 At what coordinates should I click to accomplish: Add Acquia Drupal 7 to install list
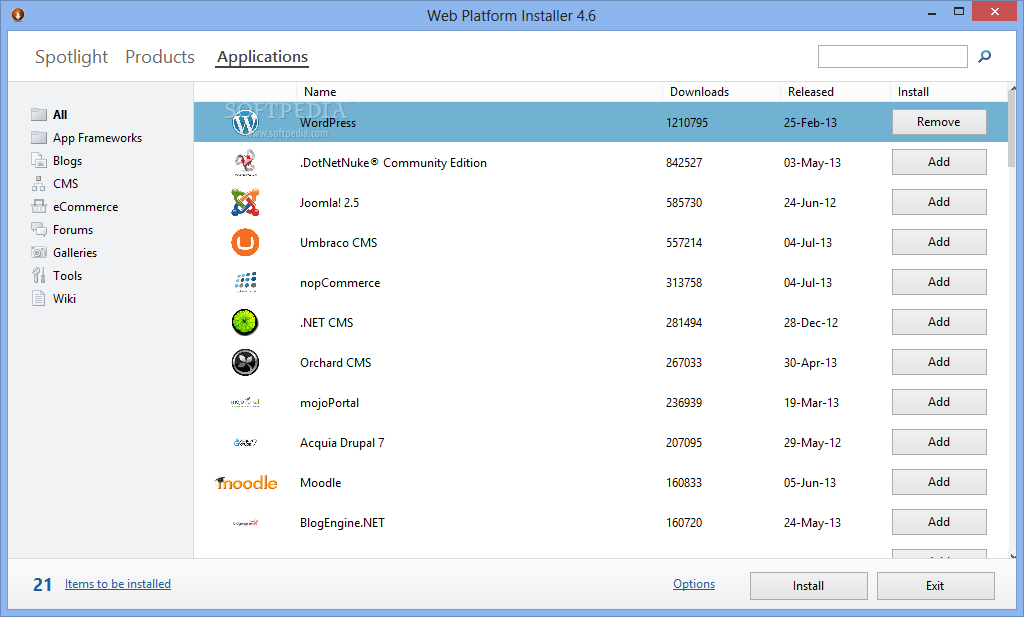click(939, 442)
